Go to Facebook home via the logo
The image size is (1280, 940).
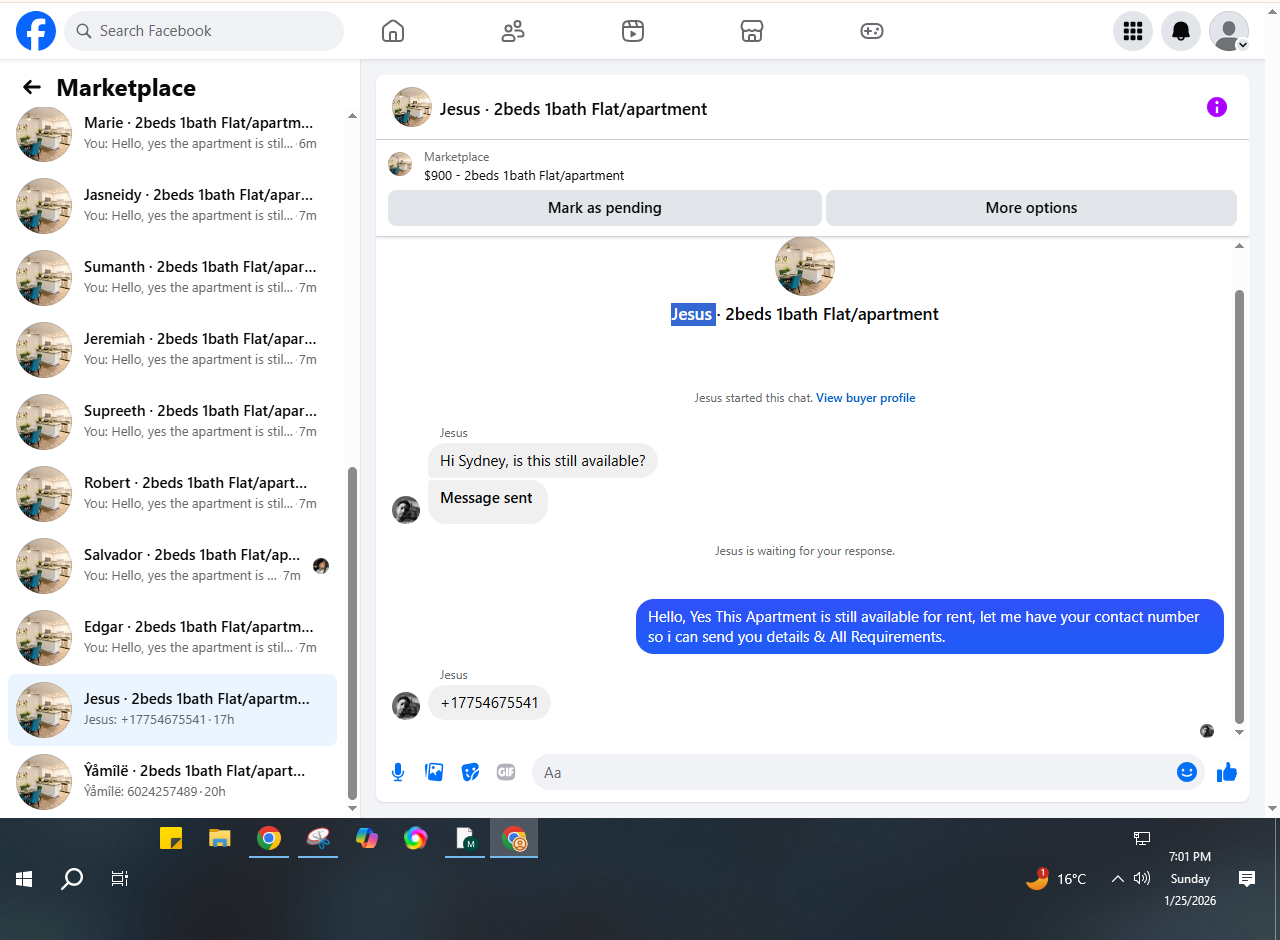(x=36, y=31)
